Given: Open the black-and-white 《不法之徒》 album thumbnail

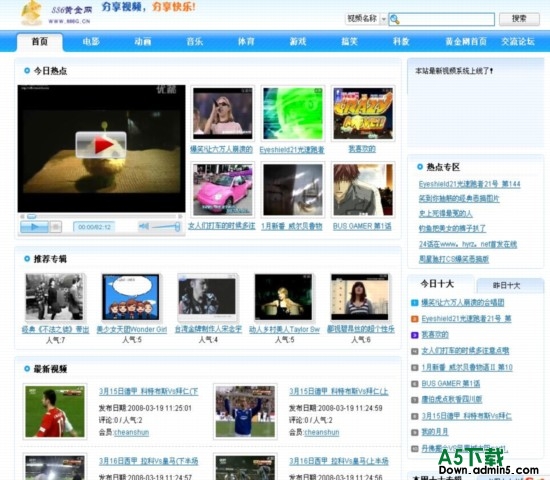Looking at the screenshot, I should click(55, 297).
